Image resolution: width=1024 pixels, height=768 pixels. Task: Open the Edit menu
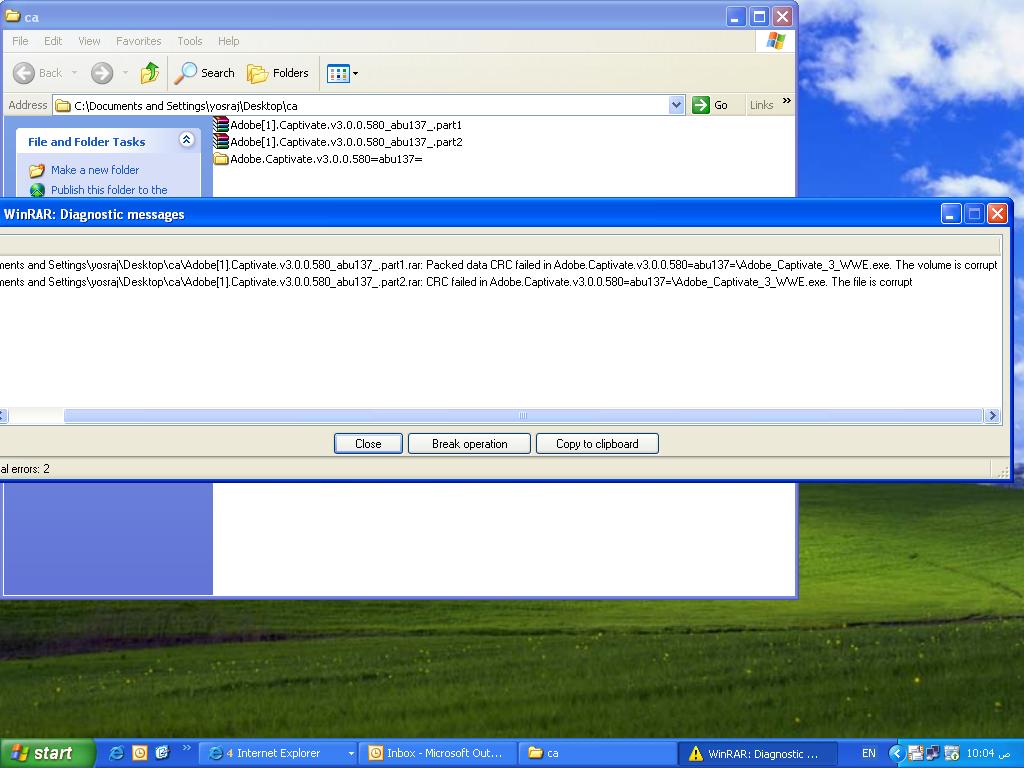[53, 41]
